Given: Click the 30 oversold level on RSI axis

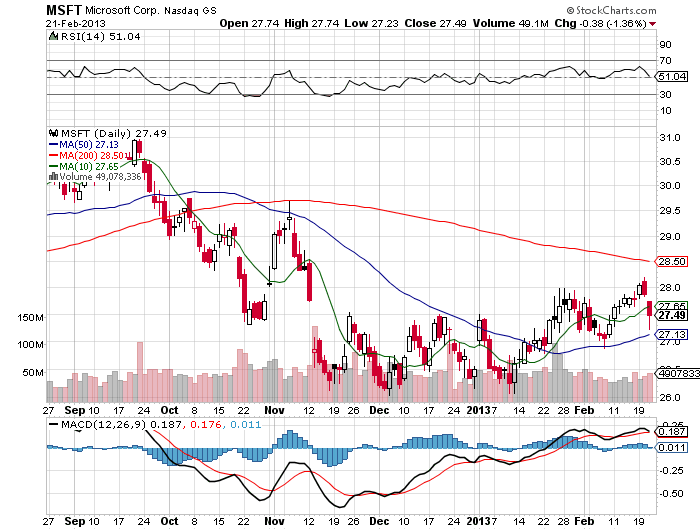Looking at the screenshot, I should coord(665,94).
